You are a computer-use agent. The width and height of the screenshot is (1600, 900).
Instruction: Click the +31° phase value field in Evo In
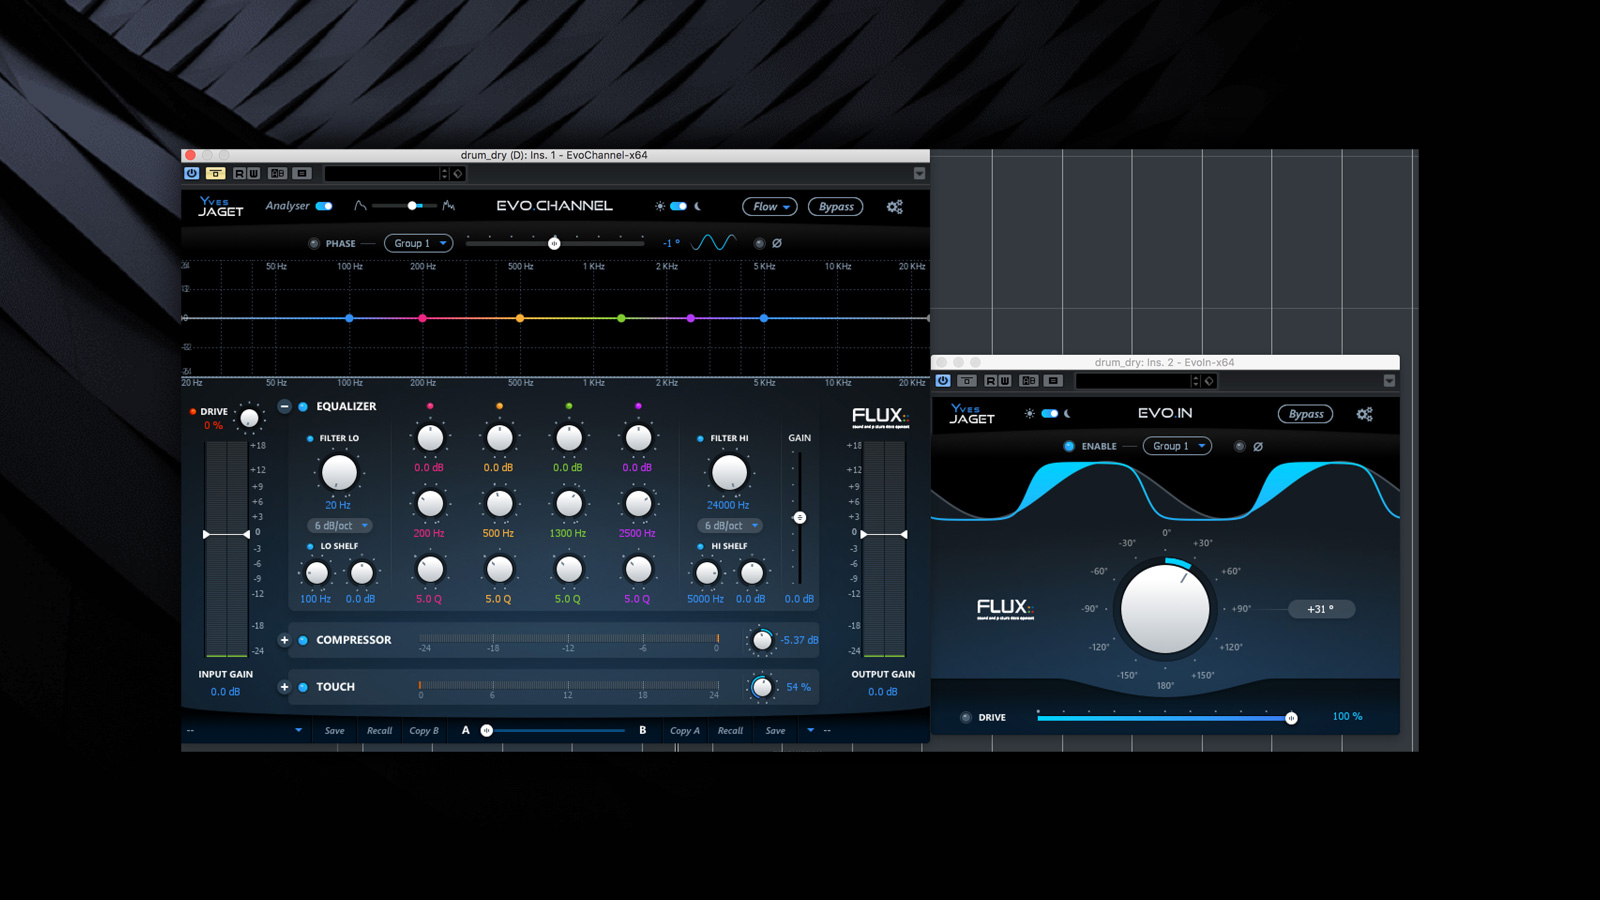coord(1321,609)
